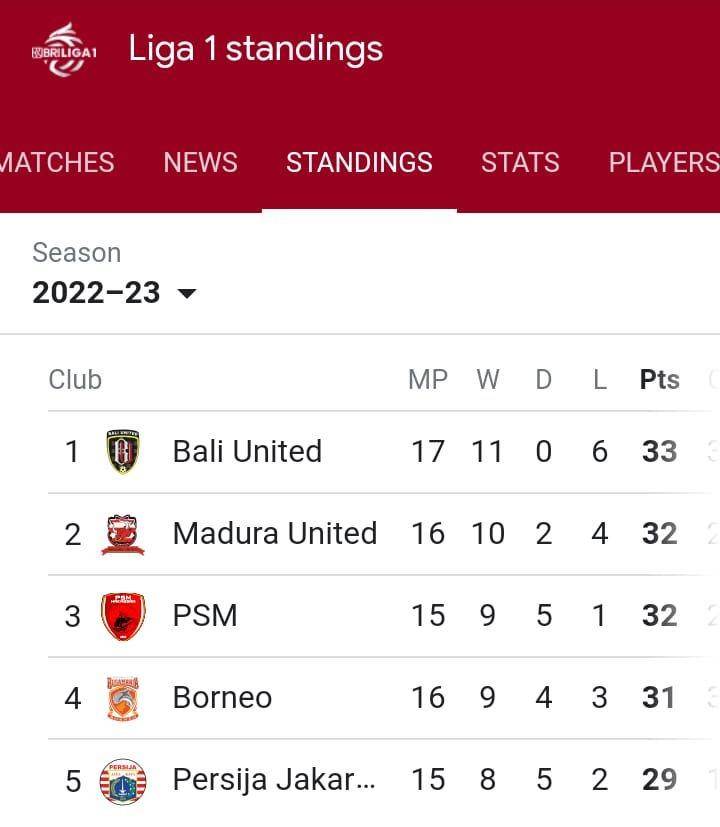Click the Borneo team name
The image size is (720, 827).
coord(222,697)
